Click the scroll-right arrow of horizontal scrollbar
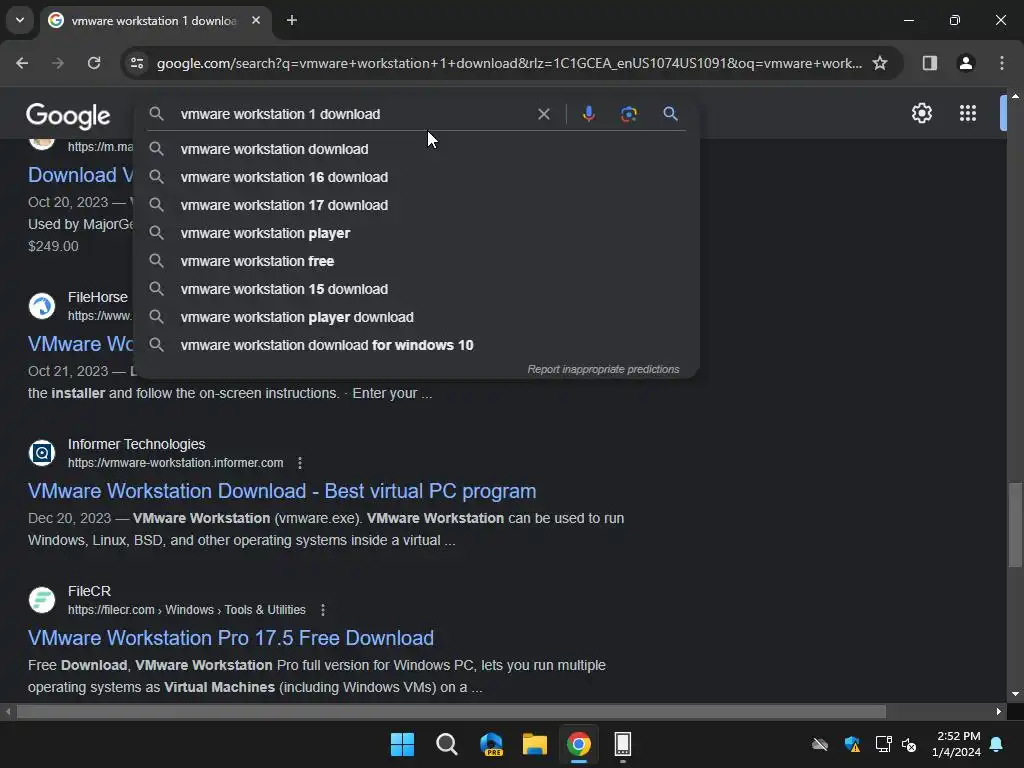1024x768 pixels. click(999, 711)
